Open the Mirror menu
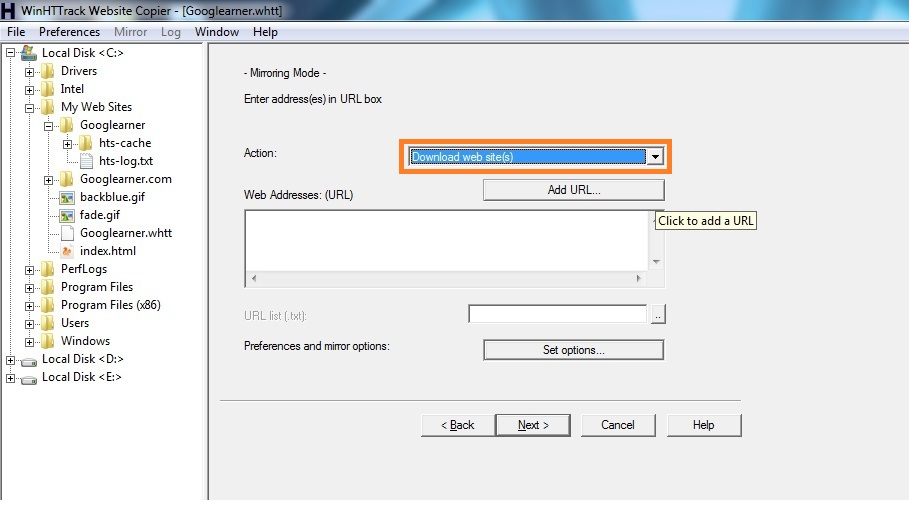The width and height of the screenshot is (909, 508). [x=130, y=32]
